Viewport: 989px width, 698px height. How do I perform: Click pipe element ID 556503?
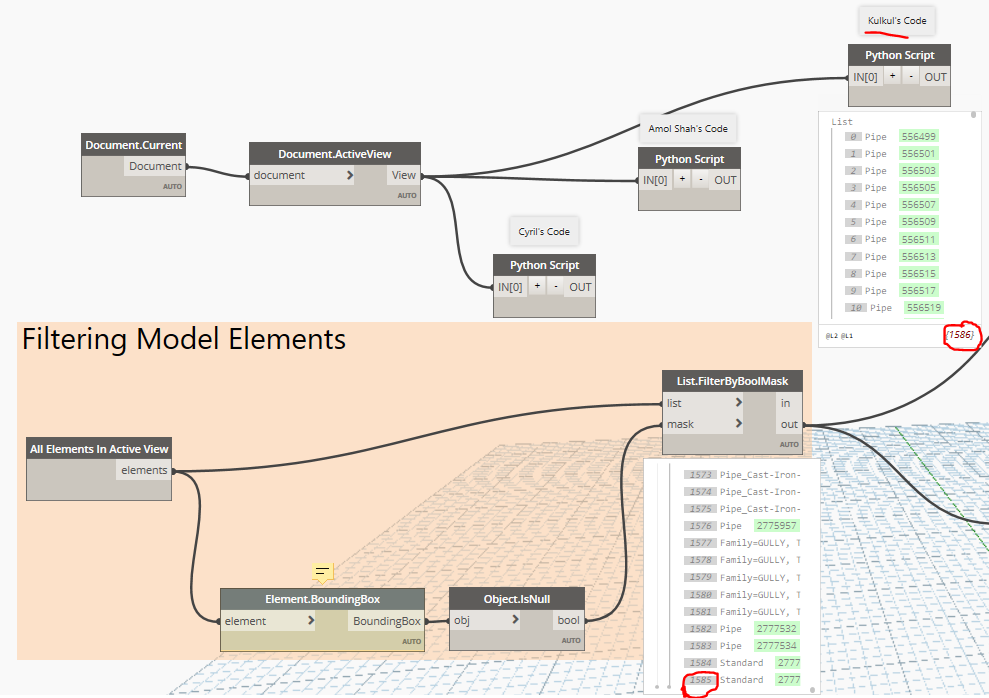918,170
